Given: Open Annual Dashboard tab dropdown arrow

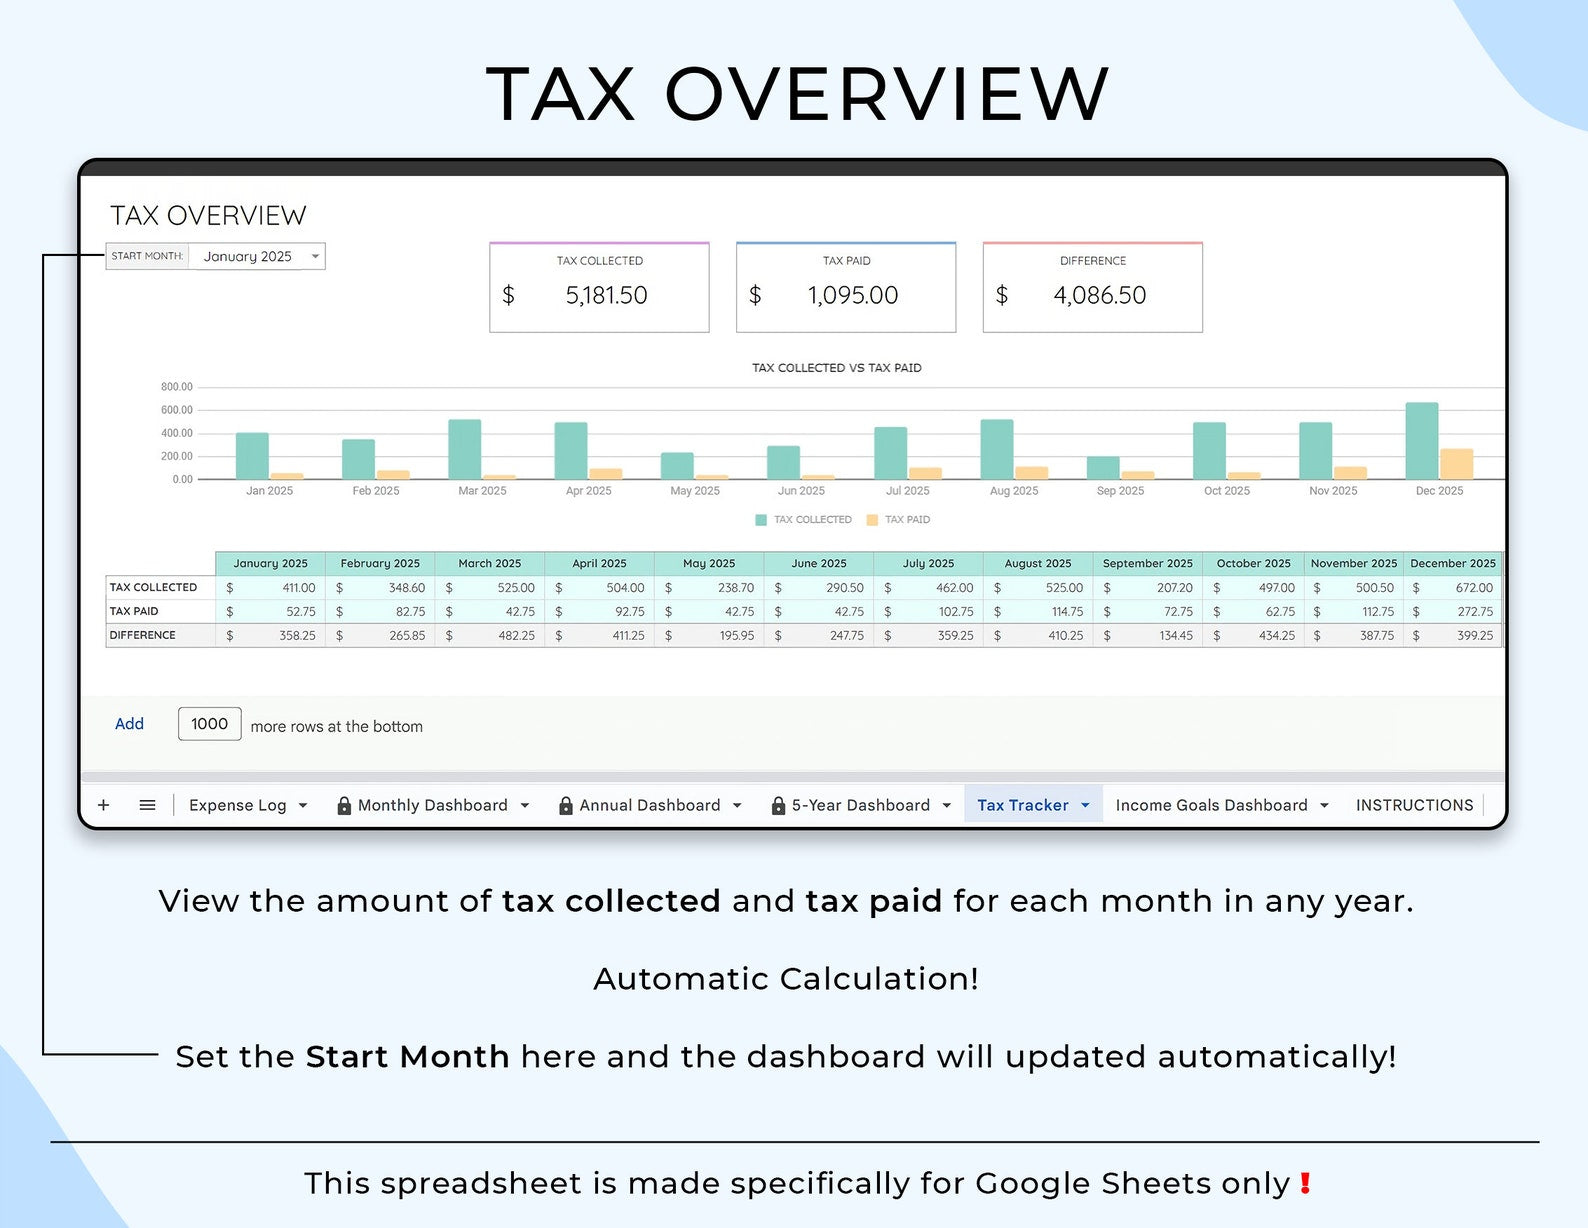Looking at the screenshot, I should 737,805.
